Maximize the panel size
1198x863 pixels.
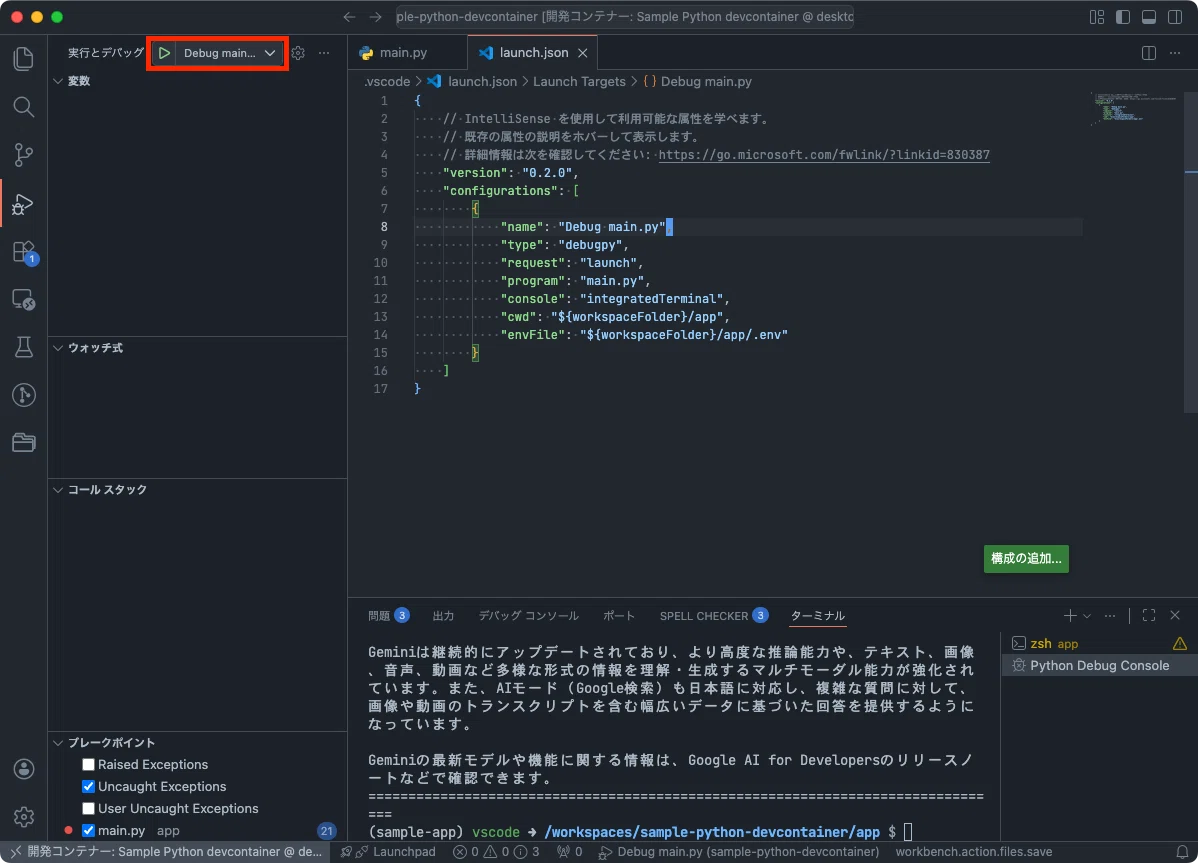click(x=1148, y=616)
